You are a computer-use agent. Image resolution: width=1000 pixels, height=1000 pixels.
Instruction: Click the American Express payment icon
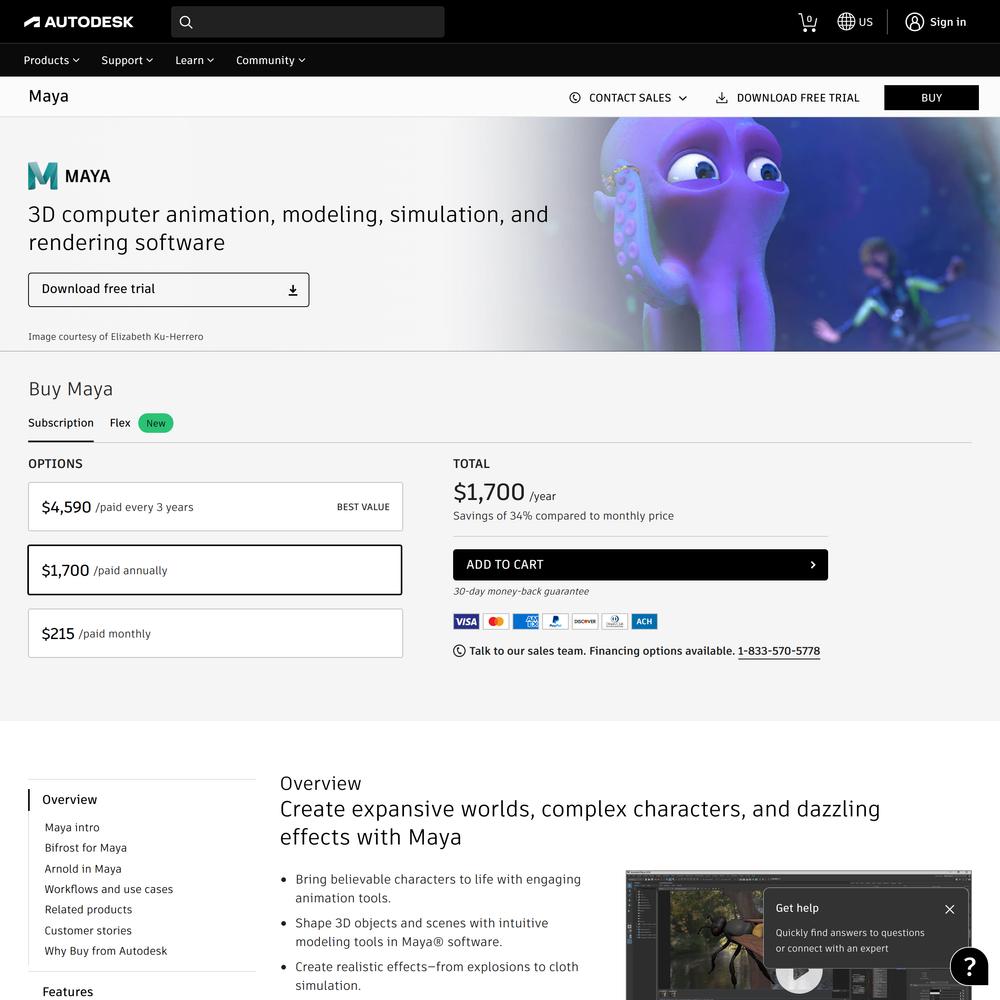pyautogui.click(x=526, y=621)
